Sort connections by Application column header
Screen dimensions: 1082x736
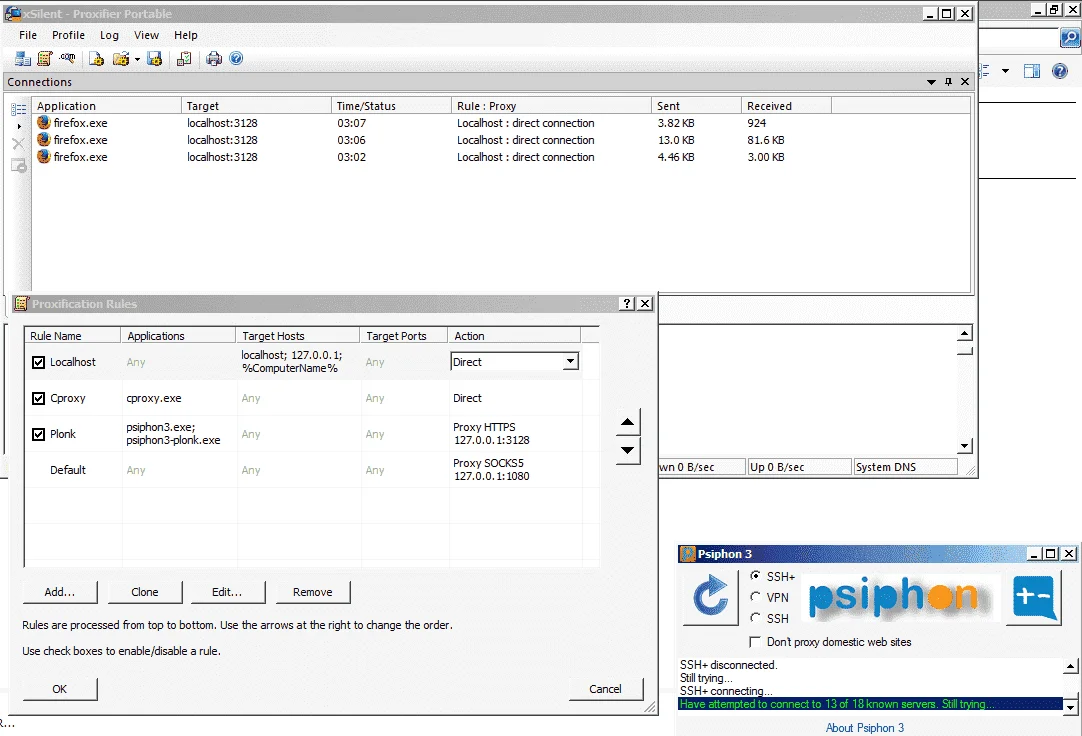[106, 106]
